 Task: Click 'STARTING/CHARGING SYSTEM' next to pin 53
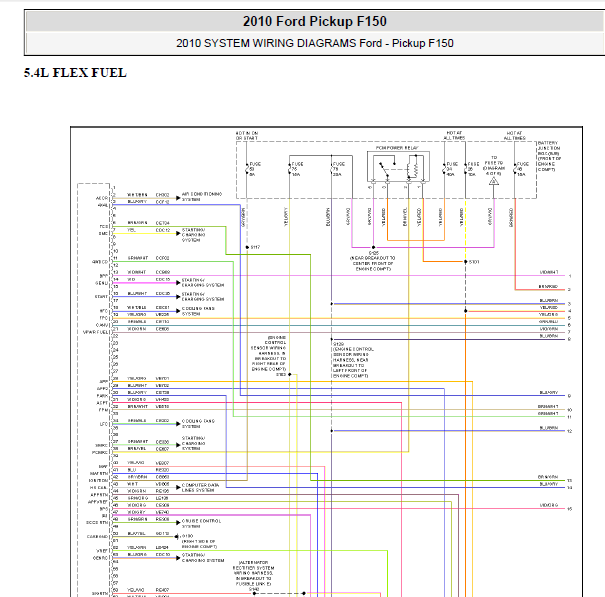pos(203,557)
